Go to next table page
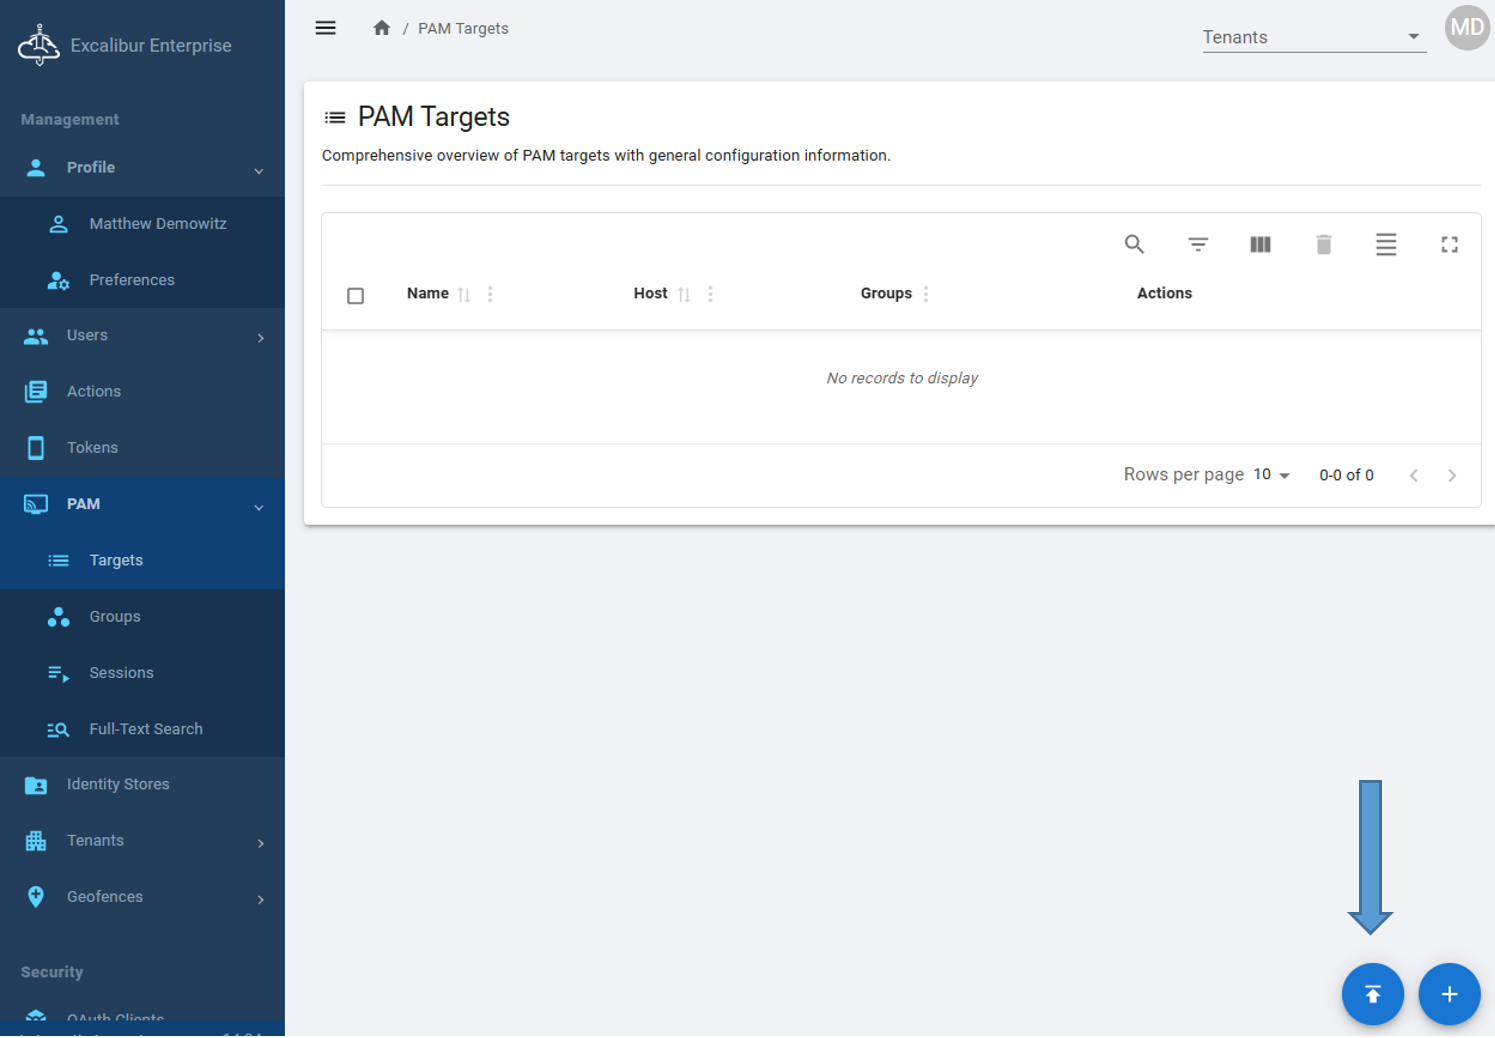The width and height of the screenshot is (1495, 1038). click(x=1452, y=475)
